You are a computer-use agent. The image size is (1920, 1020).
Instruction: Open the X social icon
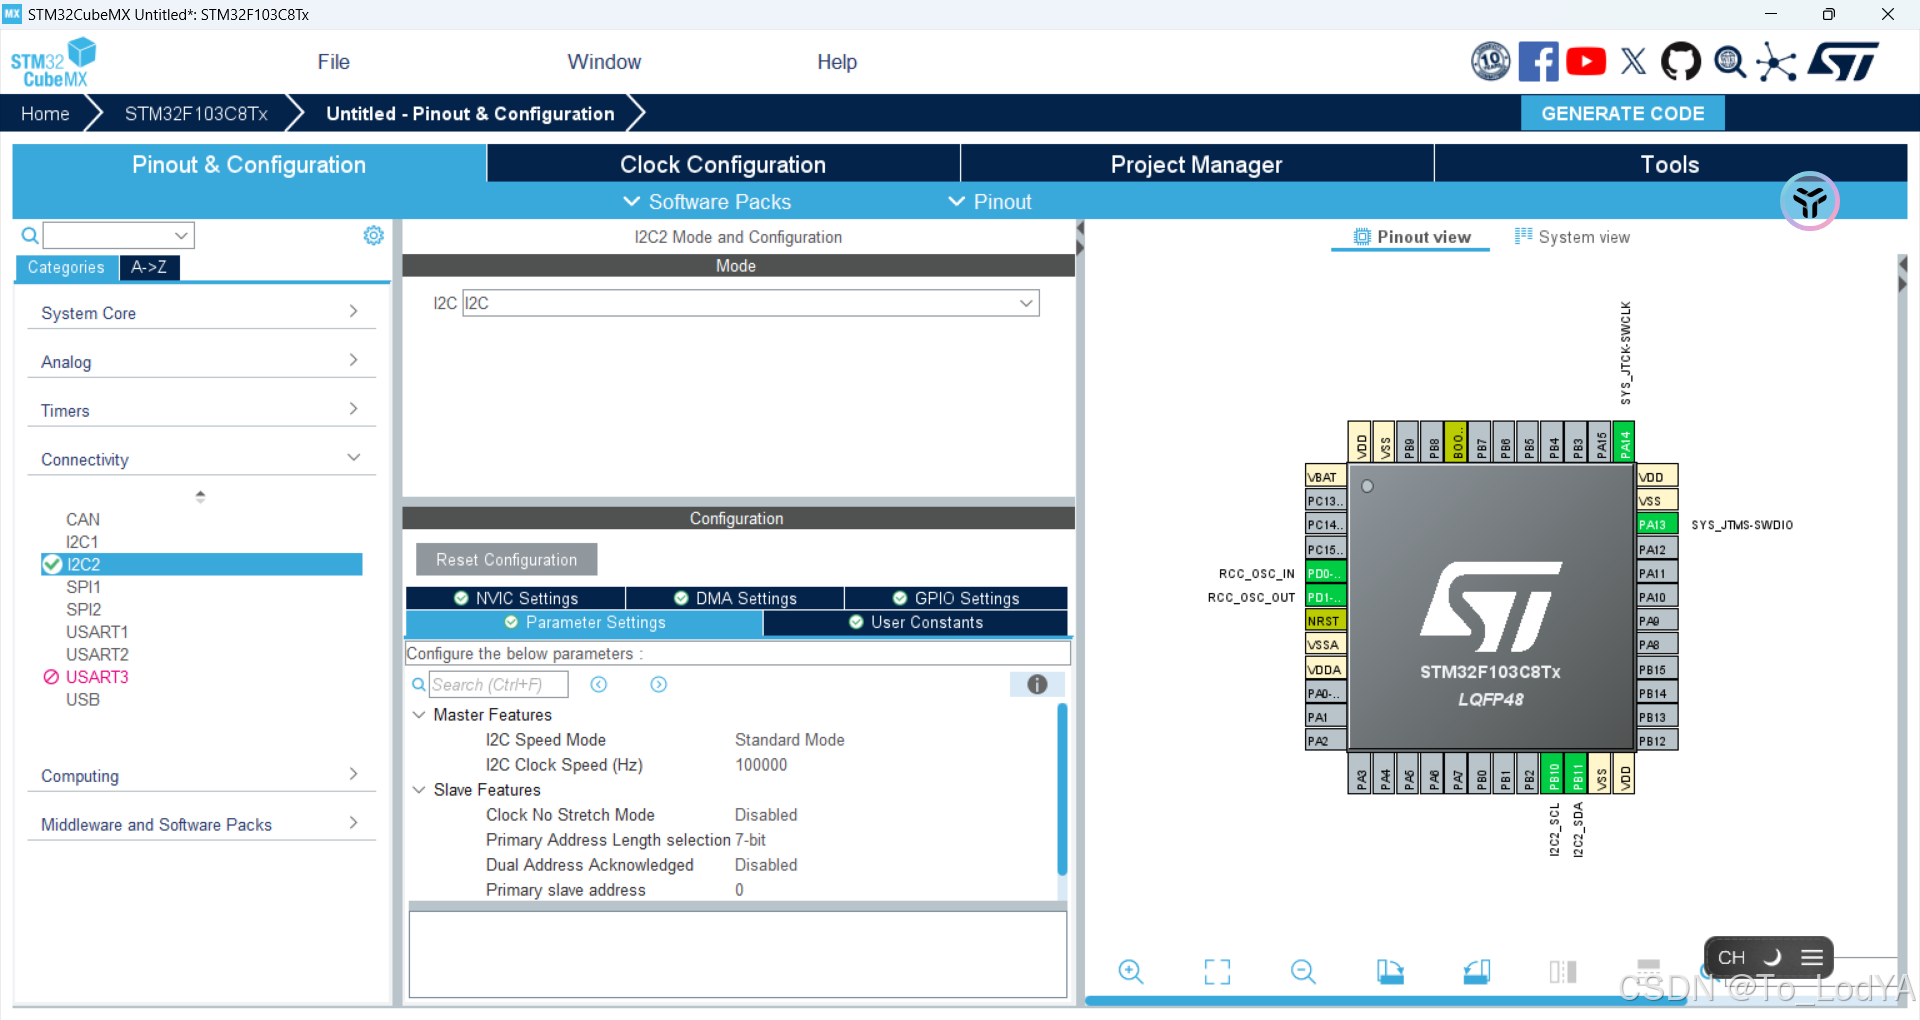(1633, 62)
